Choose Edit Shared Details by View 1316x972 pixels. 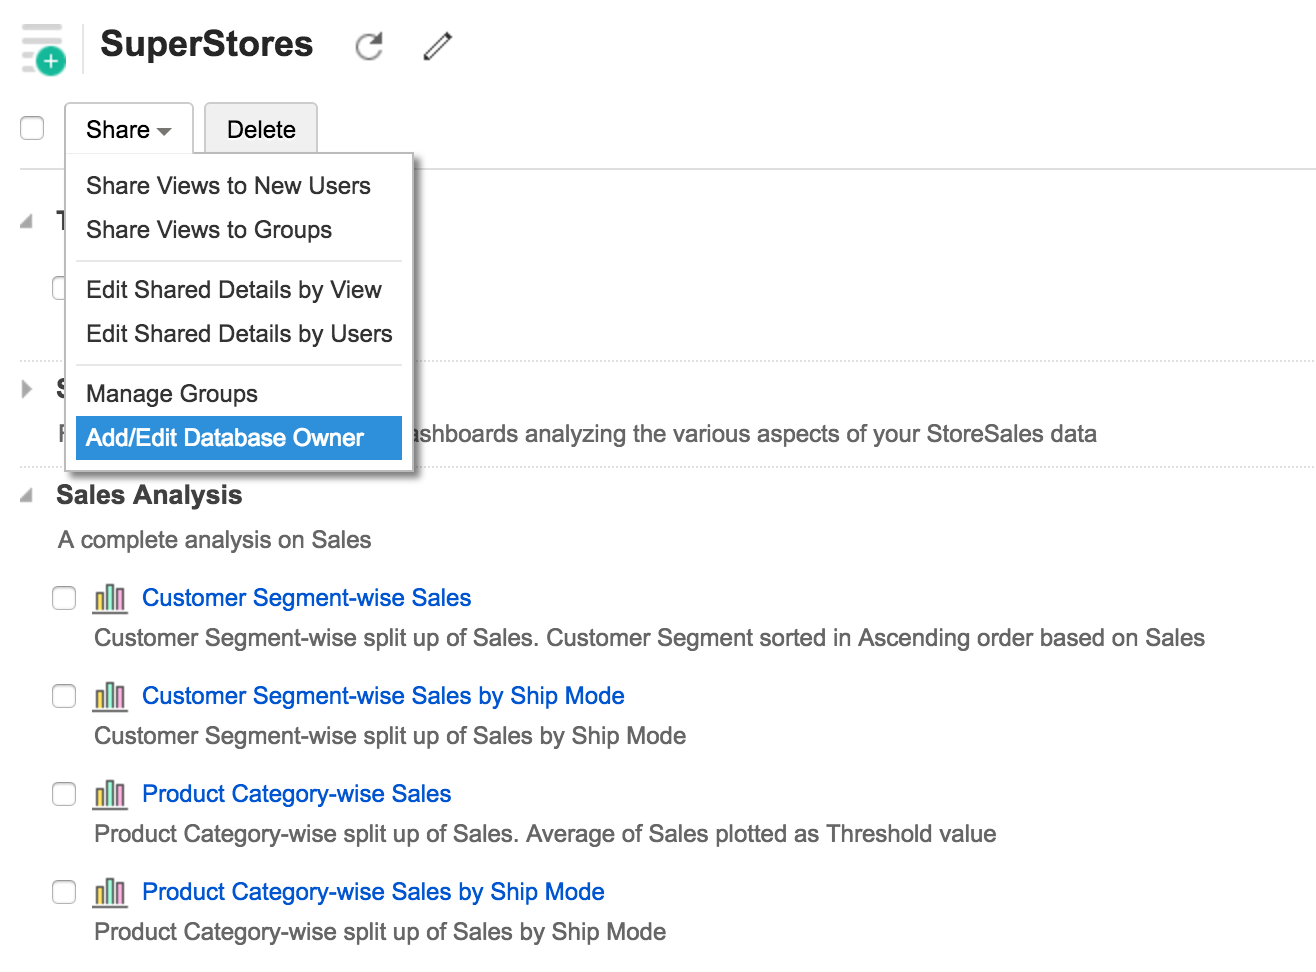[234, 290]
